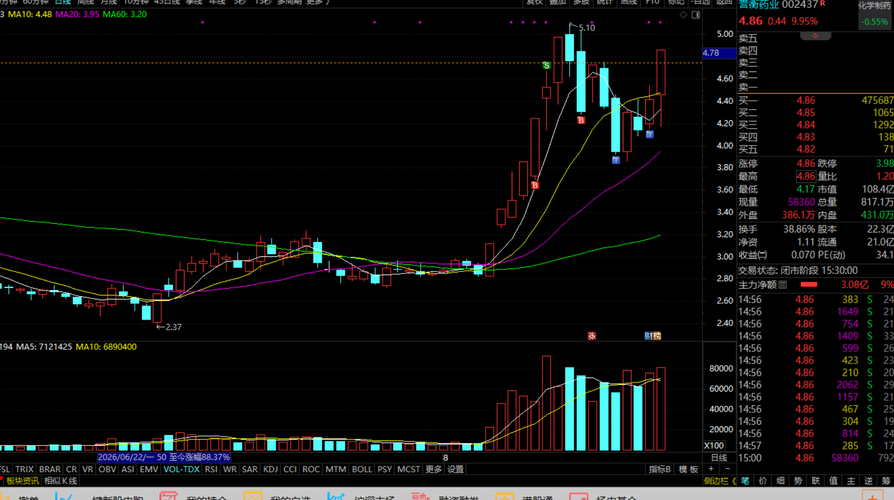Select the 细 detail tab
The width and height of the screenshot is (894, 500).
click(x=781, y=481)
